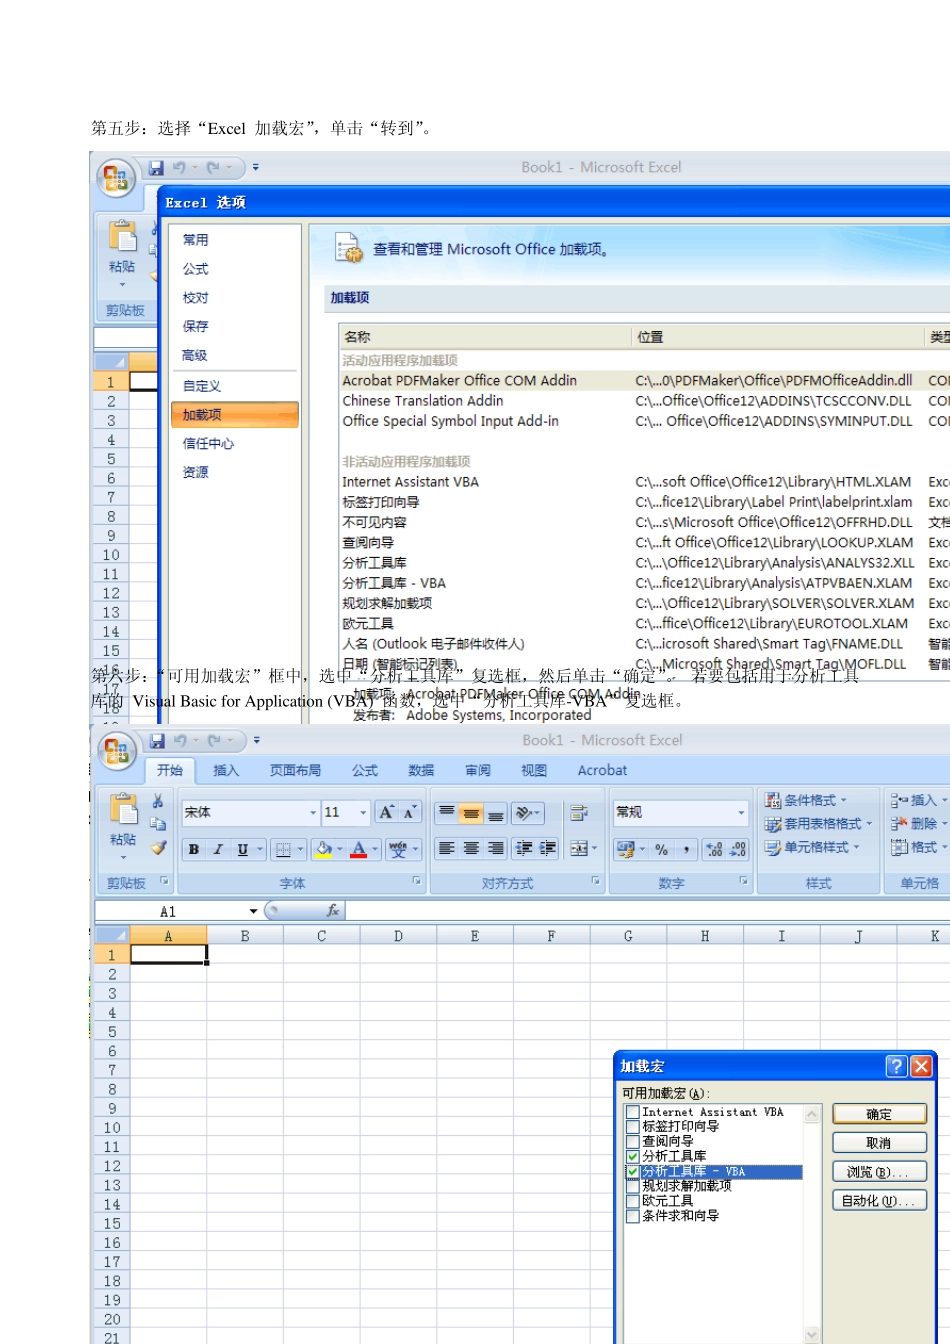Click the Top Align icon
The width and height of the screenshot is (950, 1344).
(x=447, y=812)
